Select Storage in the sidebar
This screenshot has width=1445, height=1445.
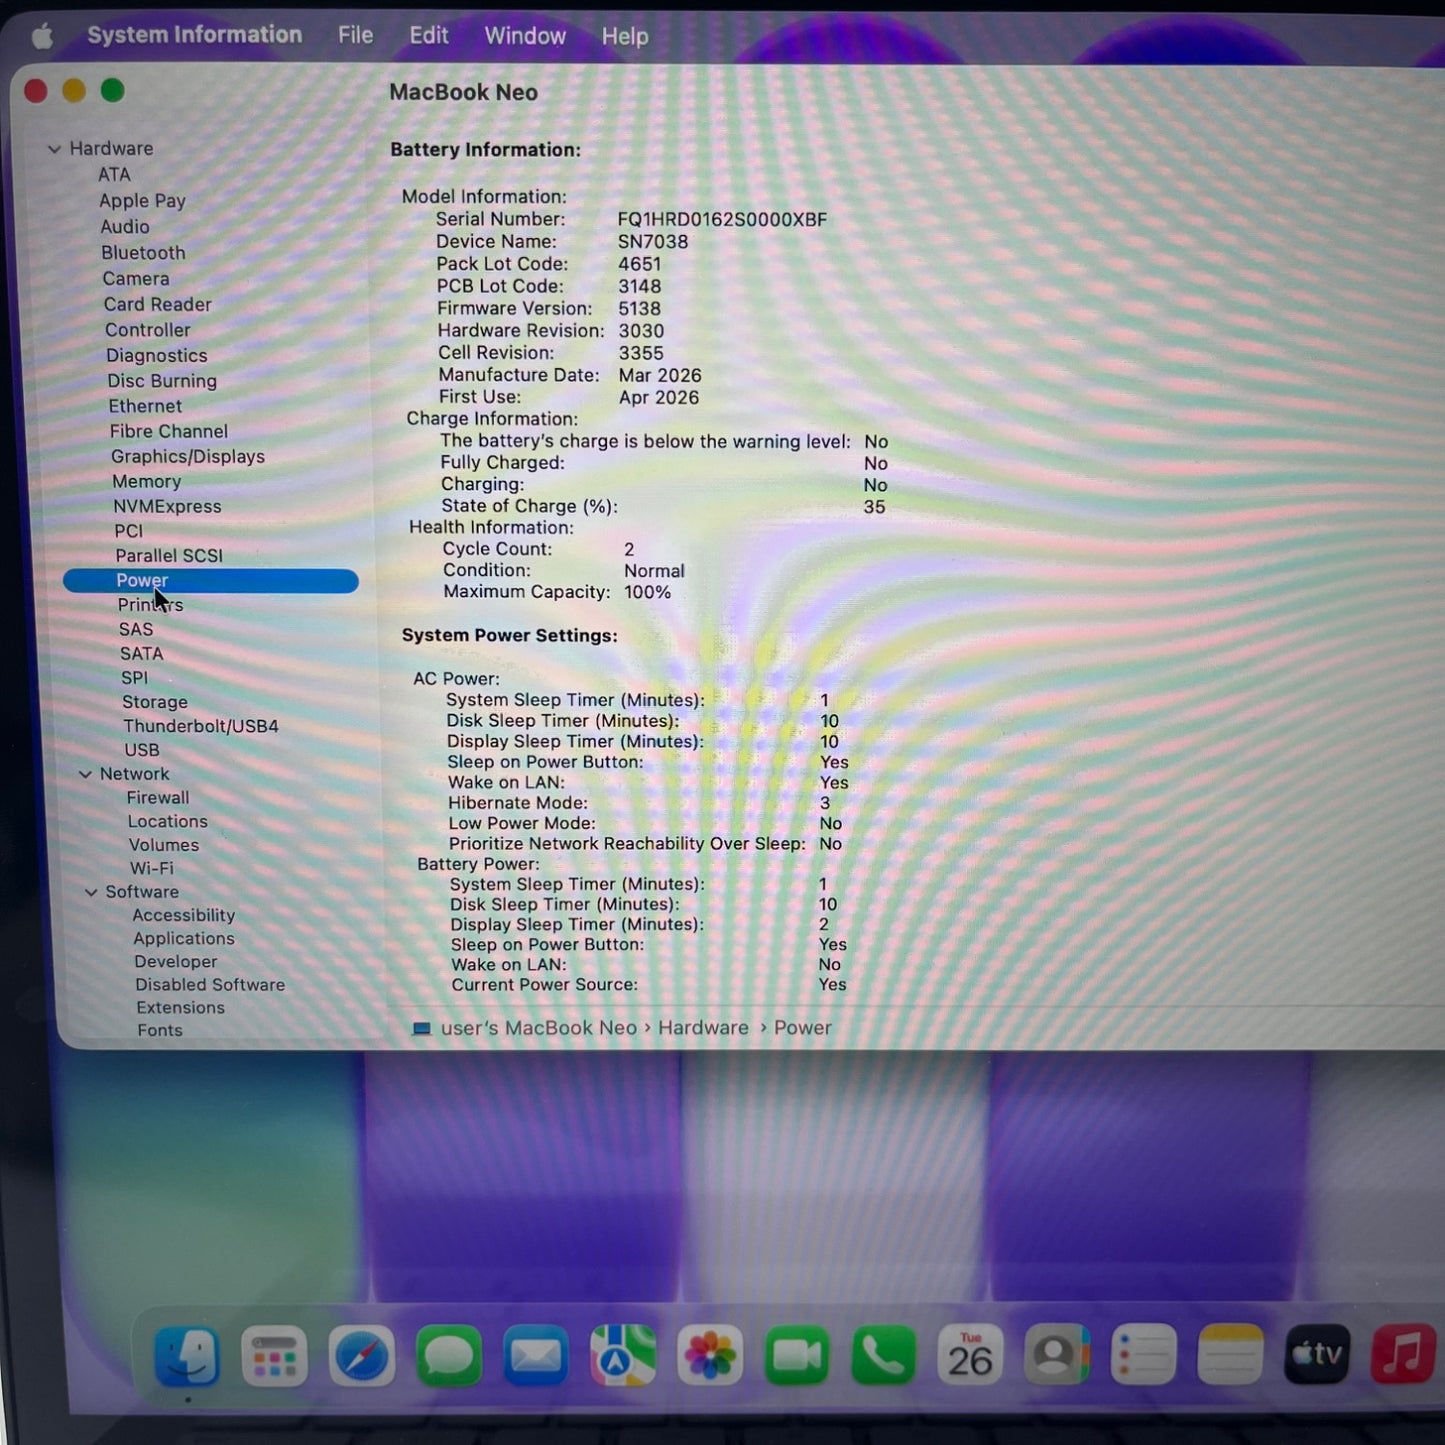155,703
